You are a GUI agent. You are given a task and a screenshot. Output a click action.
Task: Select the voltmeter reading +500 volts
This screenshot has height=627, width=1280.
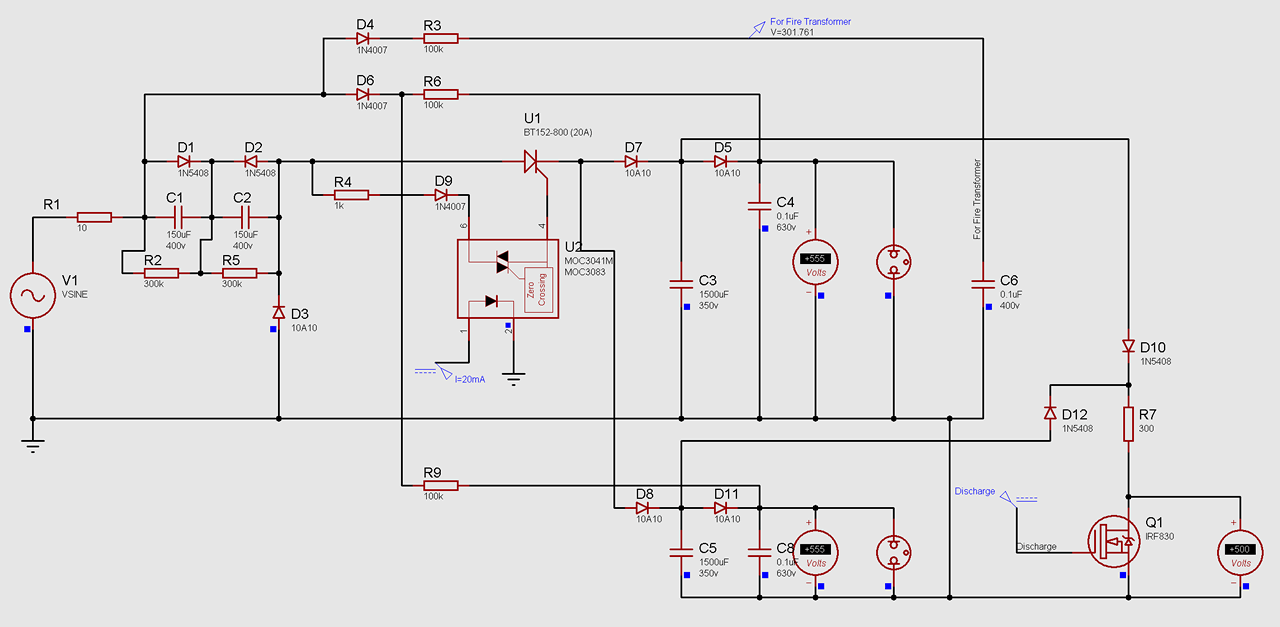point(1239,553)
